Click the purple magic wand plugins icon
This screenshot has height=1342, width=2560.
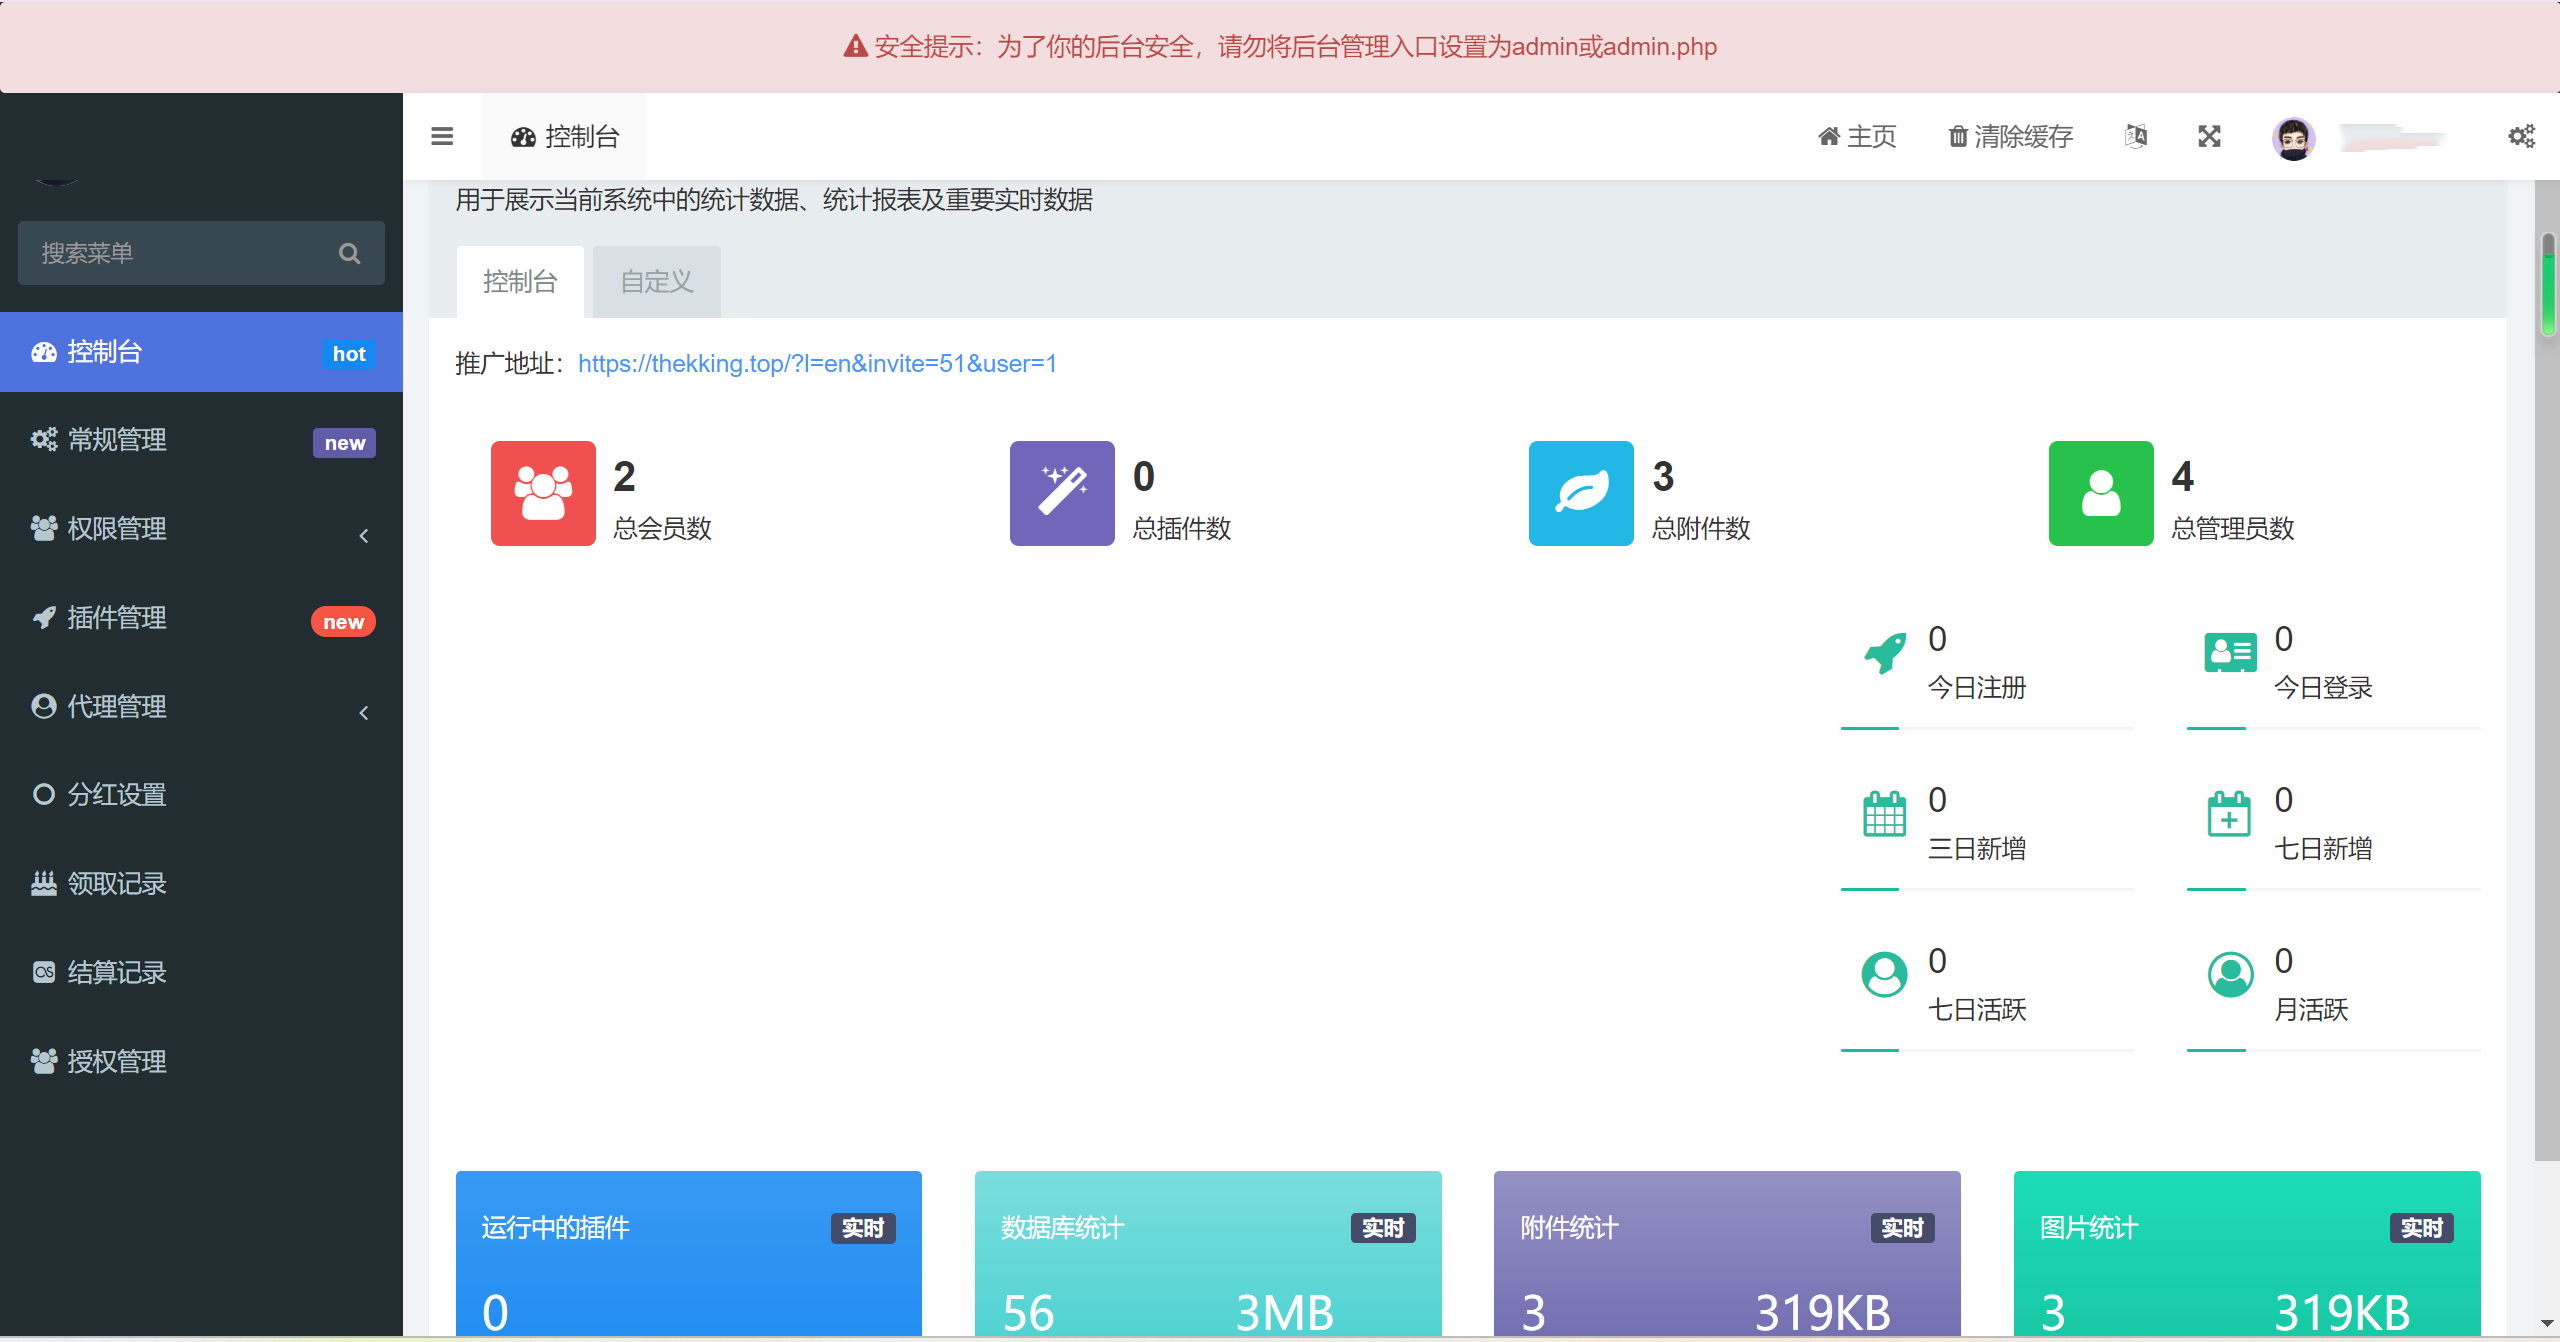1062,493
